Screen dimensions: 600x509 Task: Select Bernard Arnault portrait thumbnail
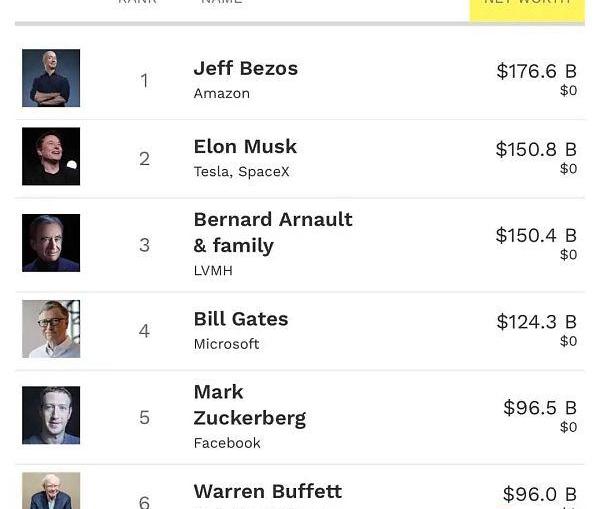[51, 243]
